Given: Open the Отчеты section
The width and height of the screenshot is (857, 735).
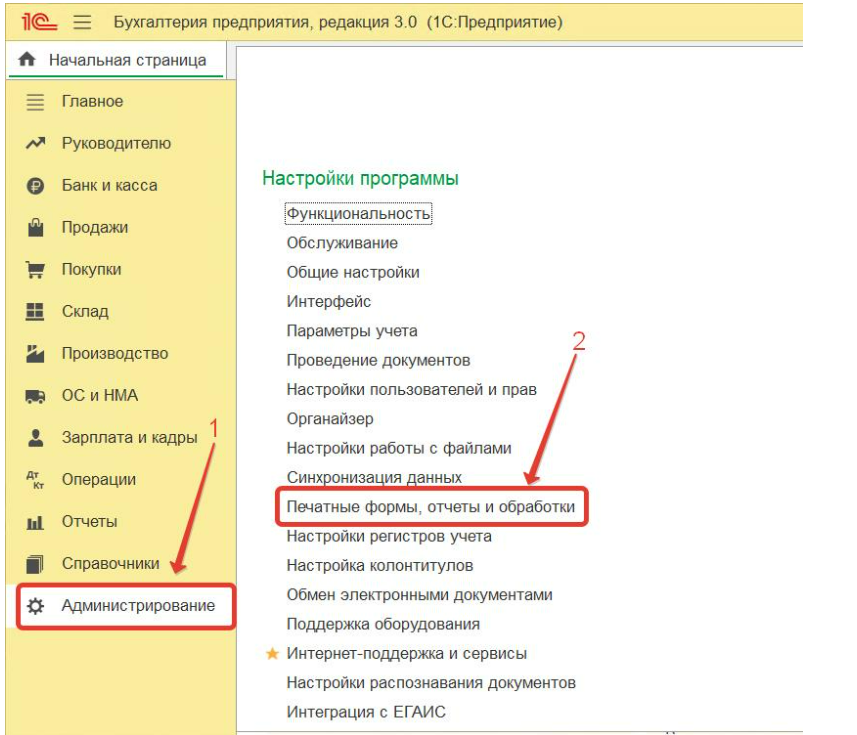Looking at the screenshot, I should (90, 522).
